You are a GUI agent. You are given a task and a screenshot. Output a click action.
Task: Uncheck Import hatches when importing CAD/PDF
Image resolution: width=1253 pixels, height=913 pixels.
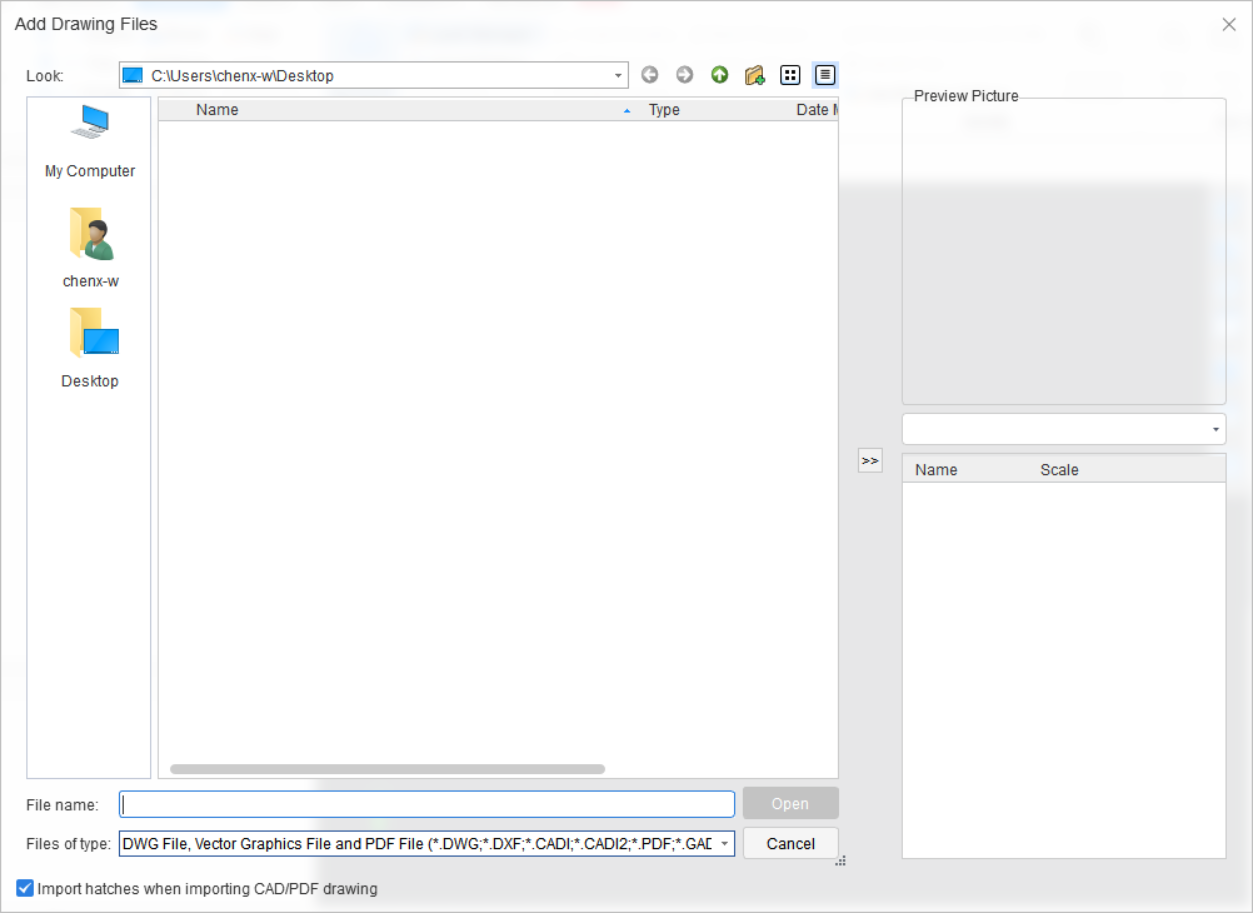(25, 888)
